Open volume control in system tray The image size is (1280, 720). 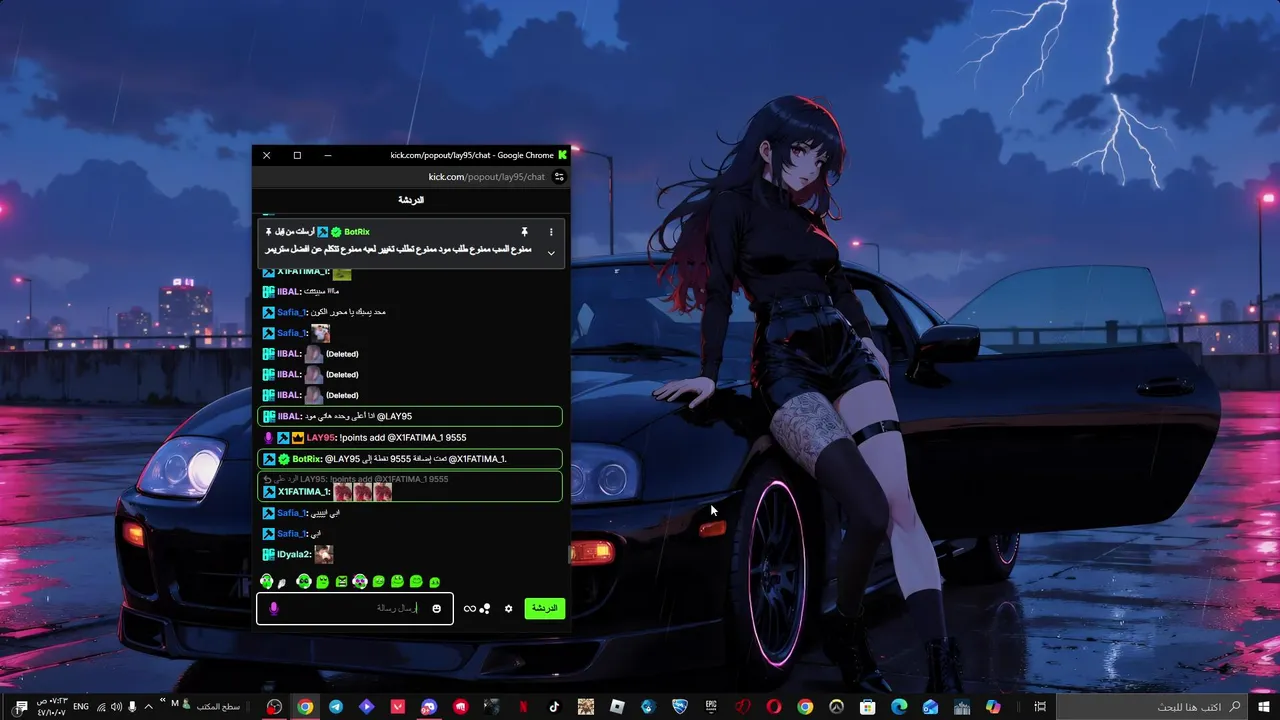pyautogui.click(x=116, y=707)
